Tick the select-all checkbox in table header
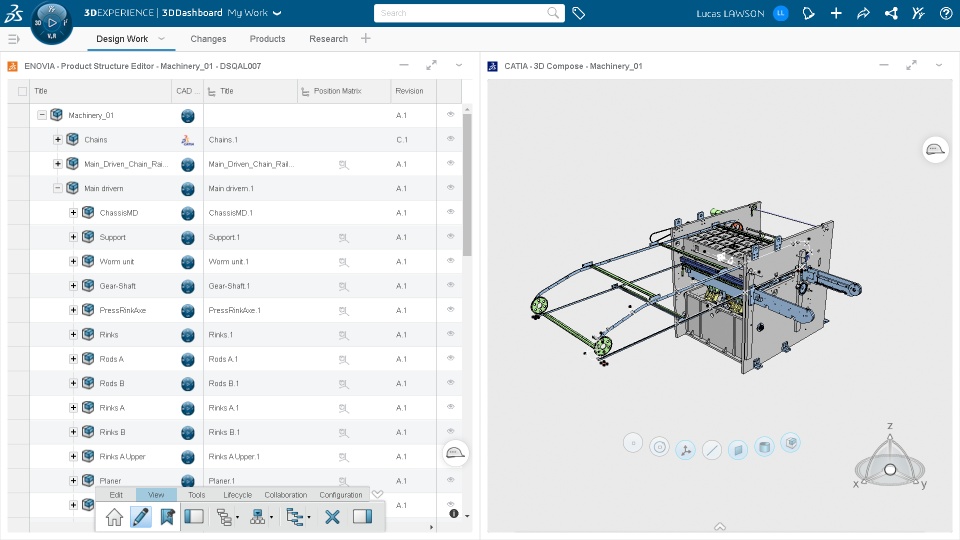 click(x=23, y=91)
